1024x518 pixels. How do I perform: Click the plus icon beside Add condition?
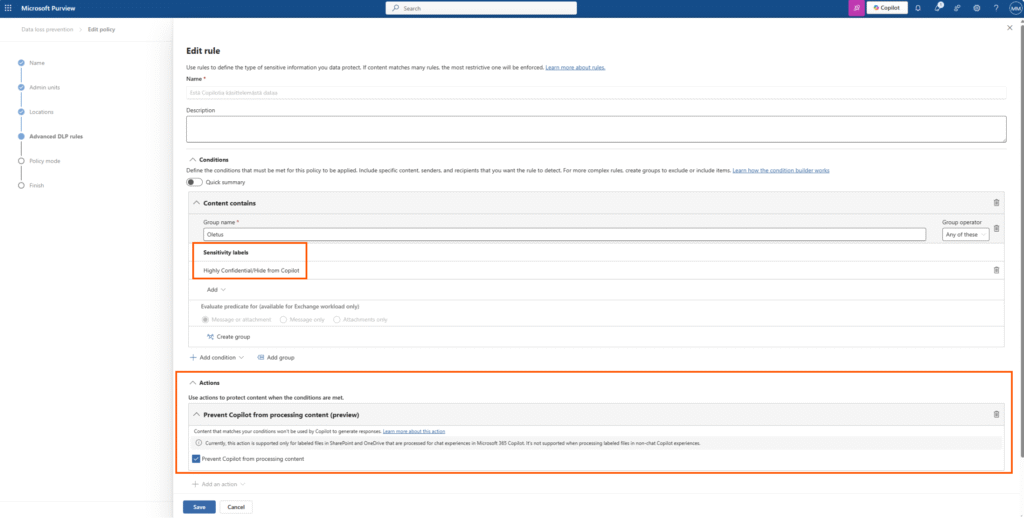point(193,357)
